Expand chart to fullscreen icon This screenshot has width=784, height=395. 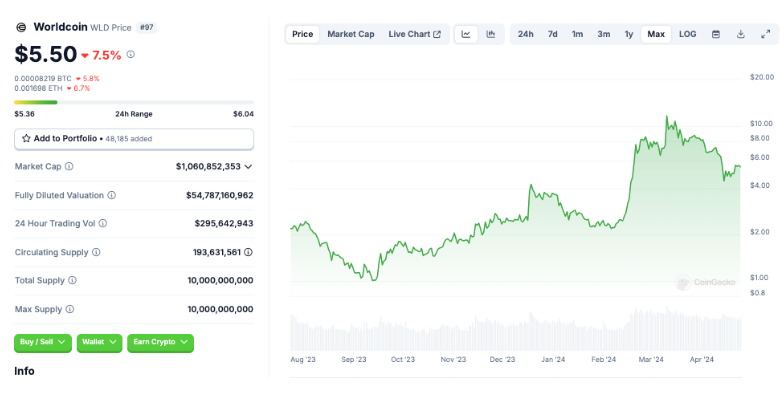[x=765, y=34]
